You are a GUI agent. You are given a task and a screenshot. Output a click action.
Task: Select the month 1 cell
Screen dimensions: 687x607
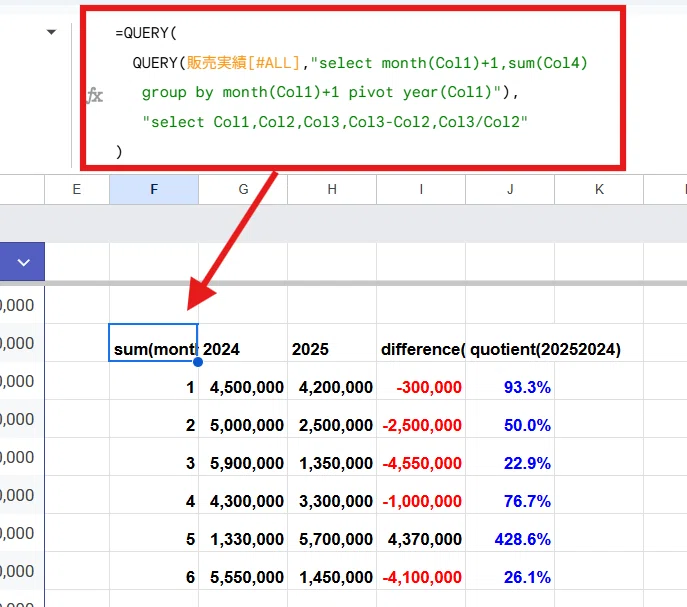[154, 381]
